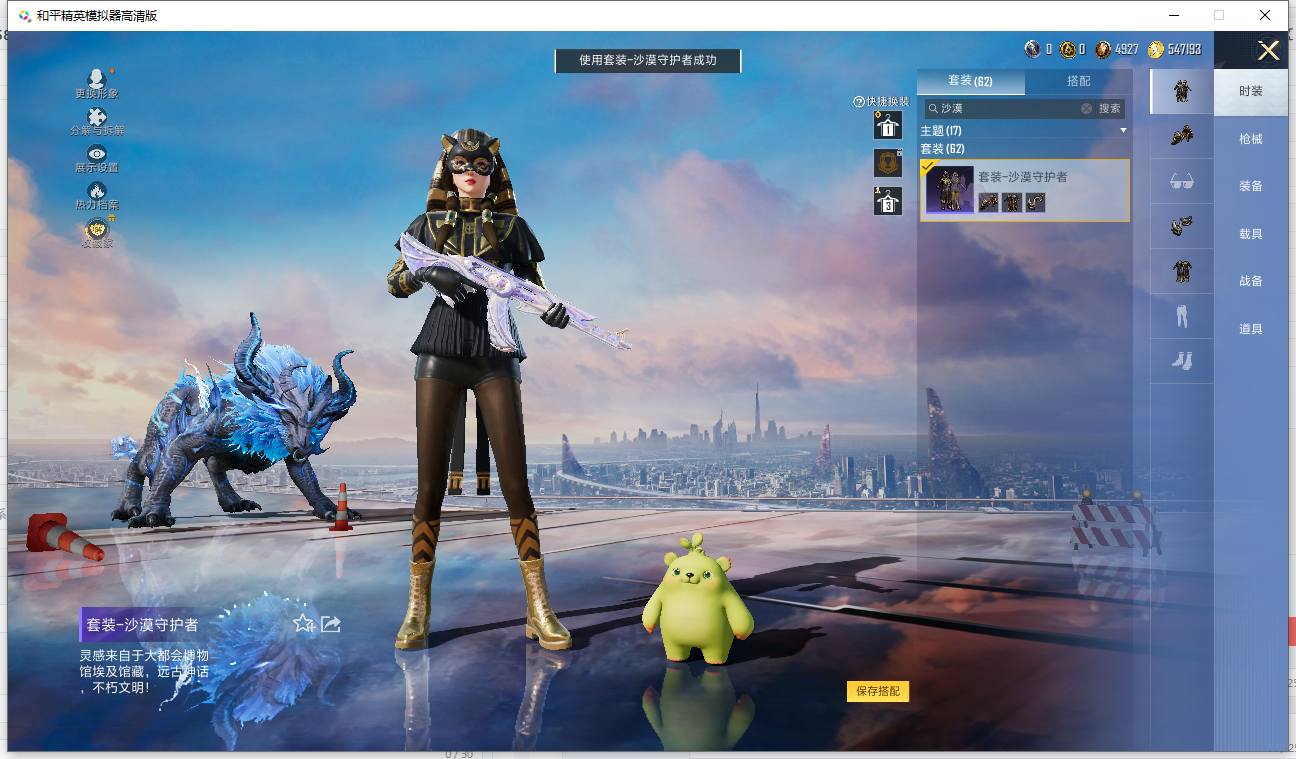
Task: Click the 快捷换装 help question mark
Action: pyautogui.click(x=858, y=102)
